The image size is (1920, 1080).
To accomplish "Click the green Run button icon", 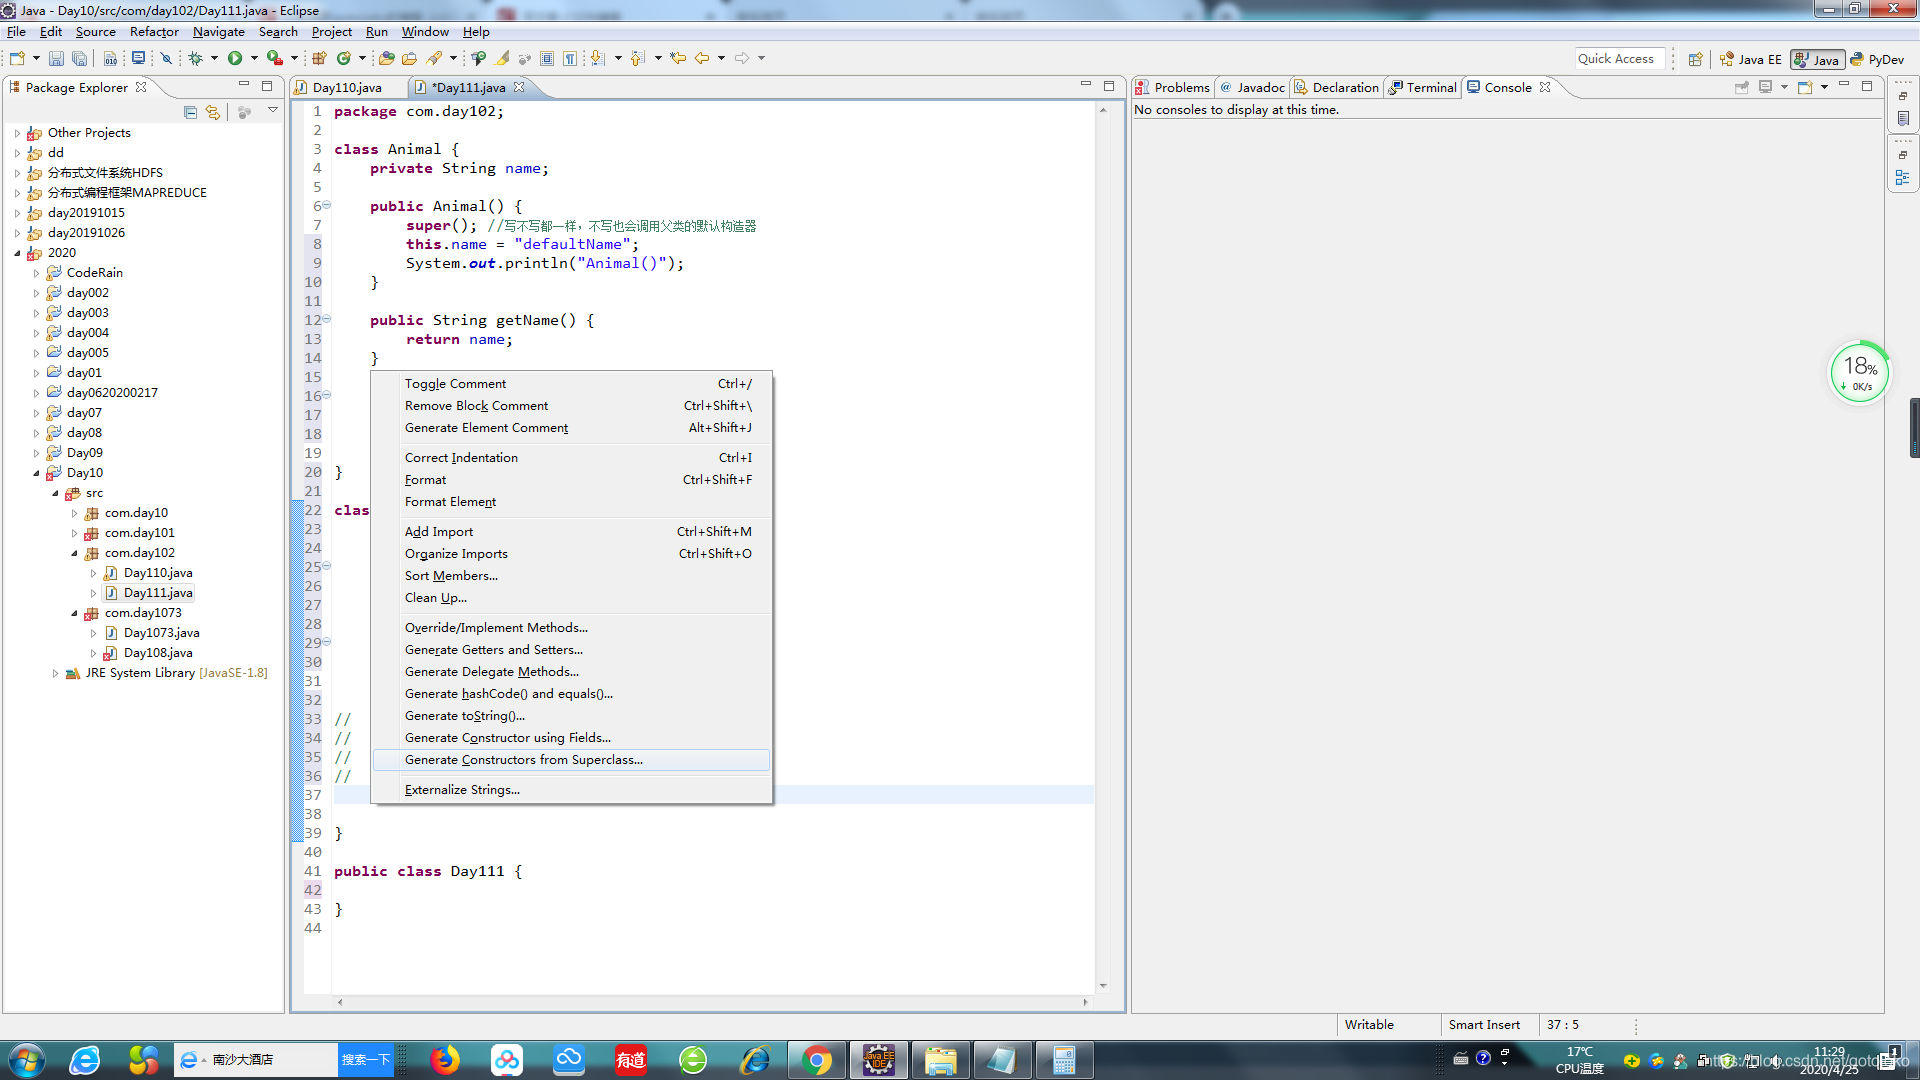I will click(x=235, y=58).
